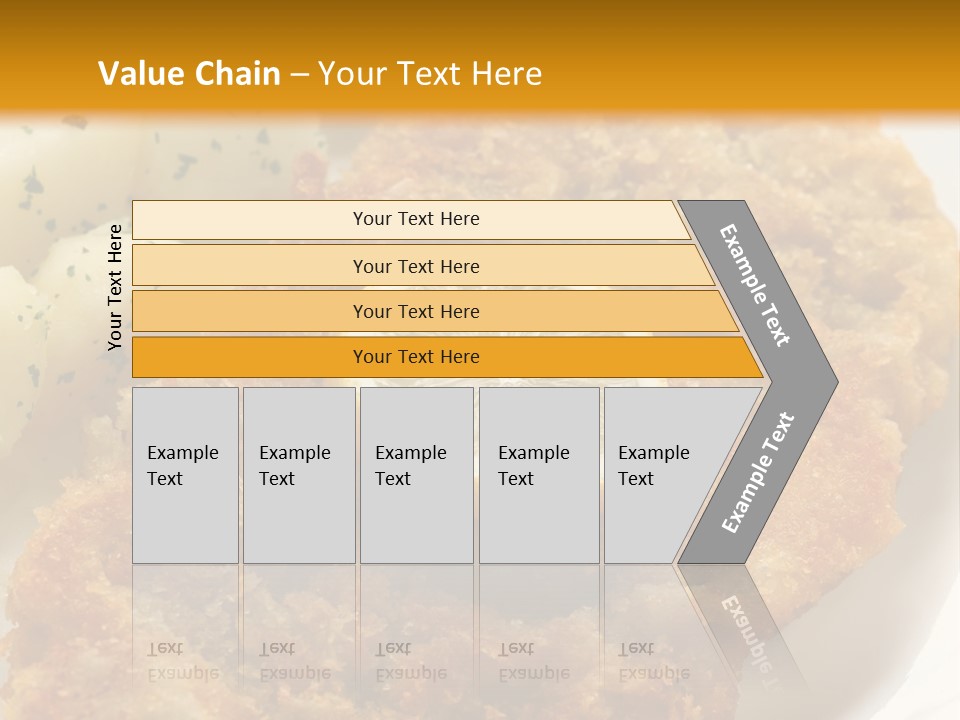Click the mirrored reflection of the fifth gray box
This screenshot has width=960, height=720.
[x=655, y=640]
